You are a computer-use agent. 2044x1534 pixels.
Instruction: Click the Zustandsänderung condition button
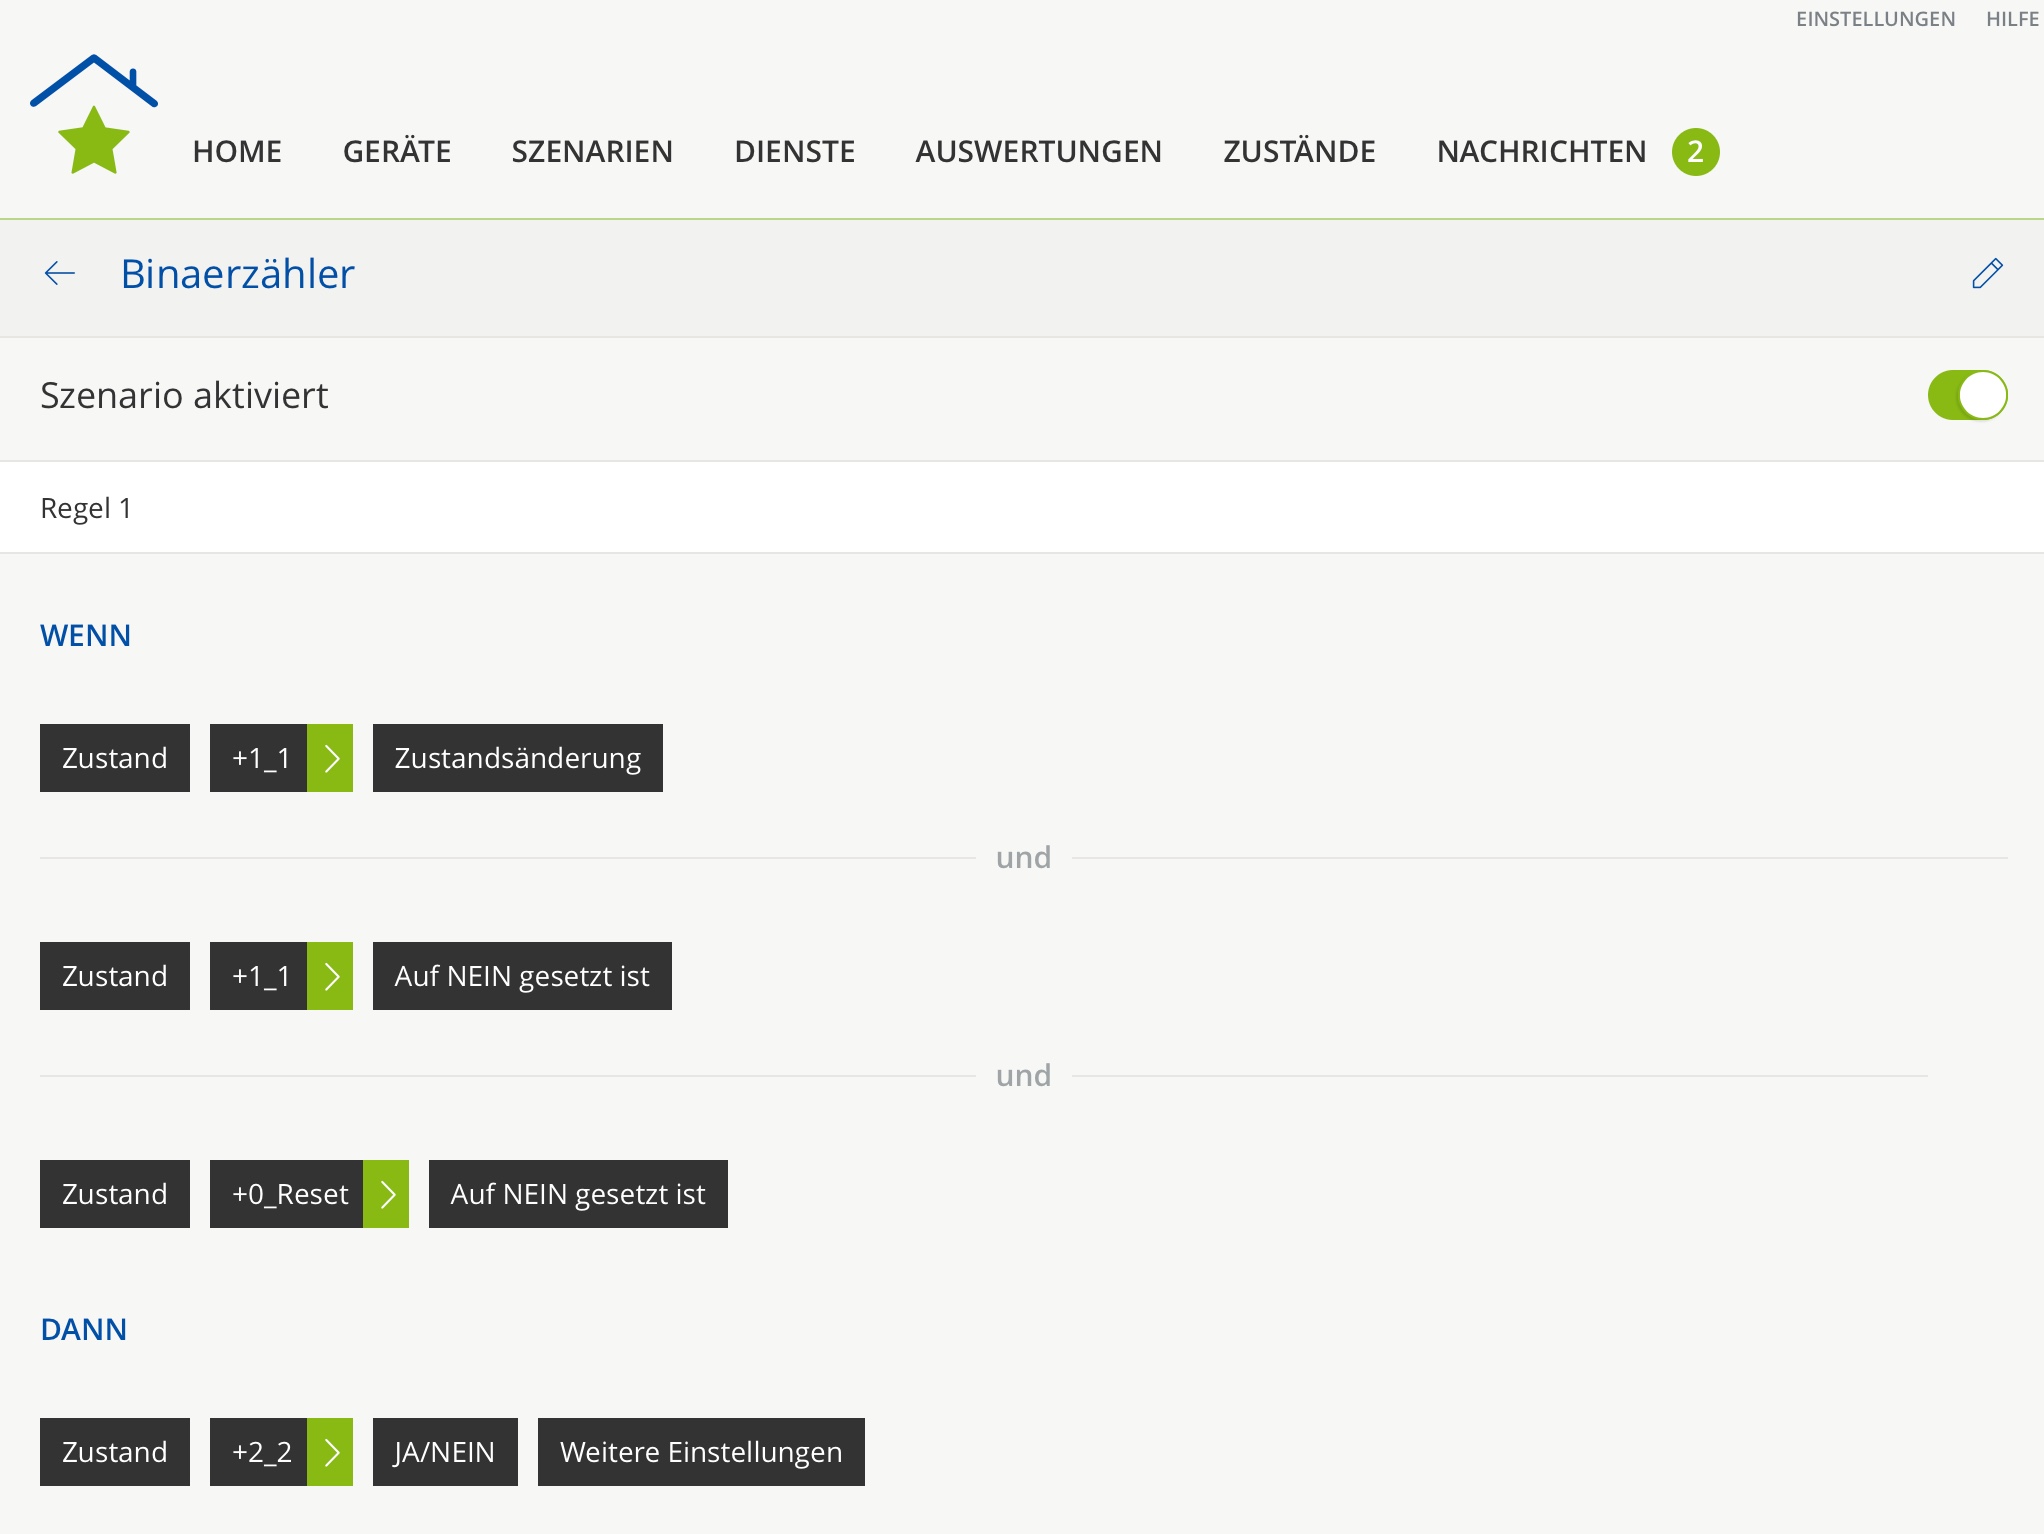pyautogui.click(x=517, y=758)
